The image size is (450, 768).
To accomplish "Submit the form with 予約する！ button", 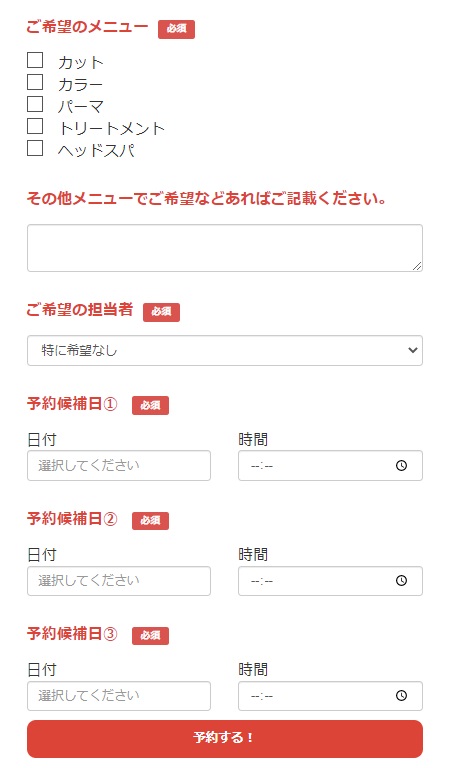I will (x=225, y=739).
